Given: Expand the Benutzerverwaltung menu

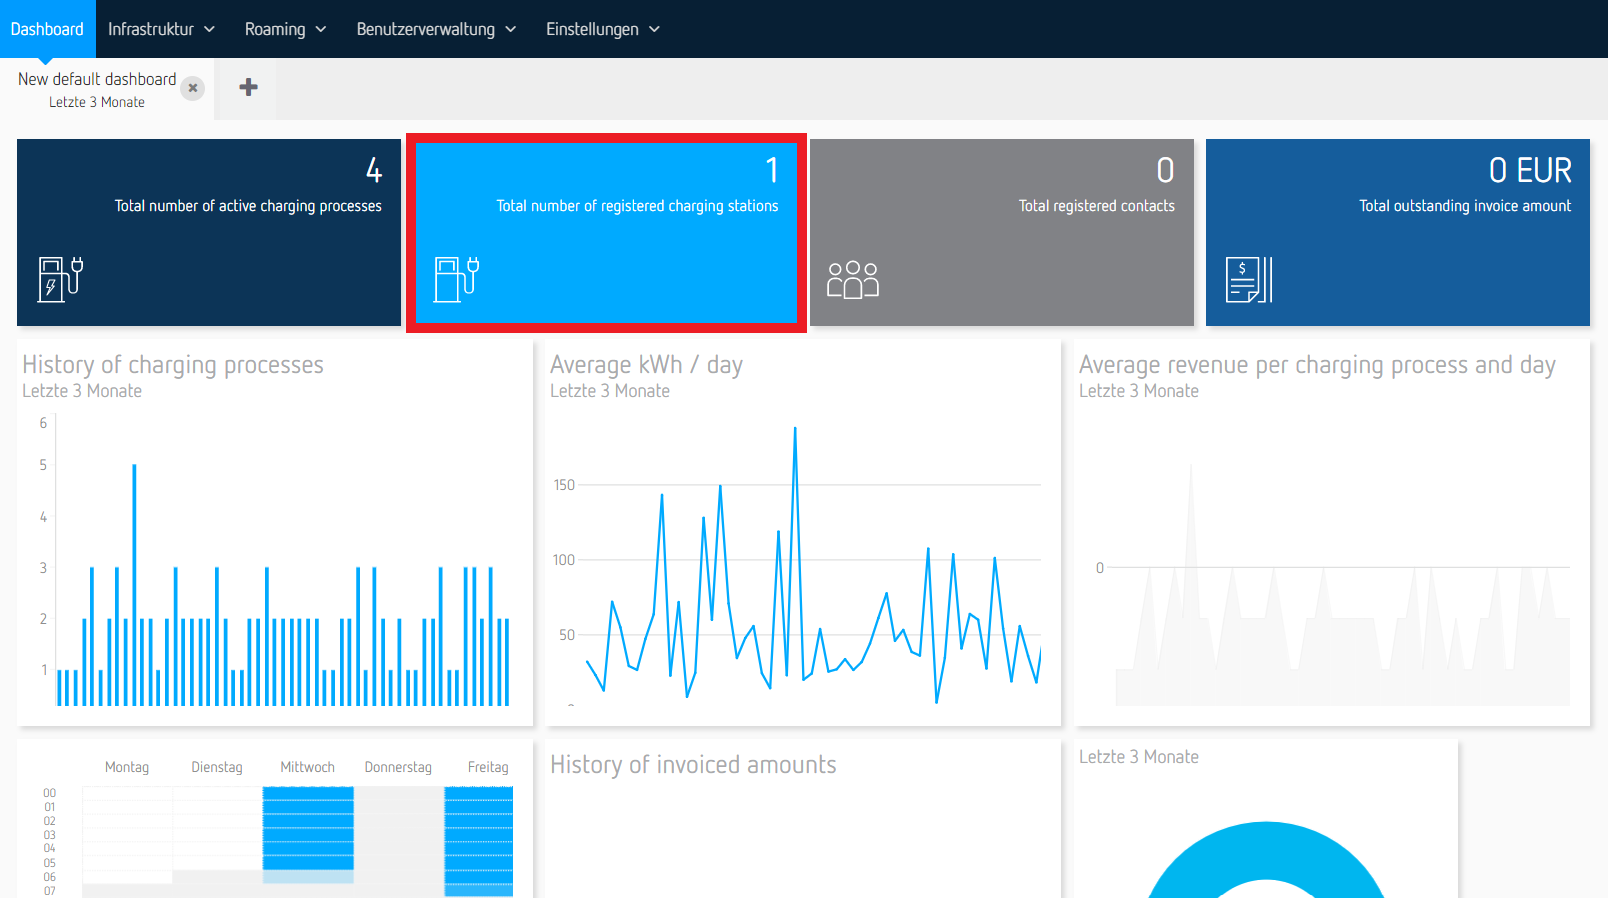Looking at the screenshot, I should [436, 29].
